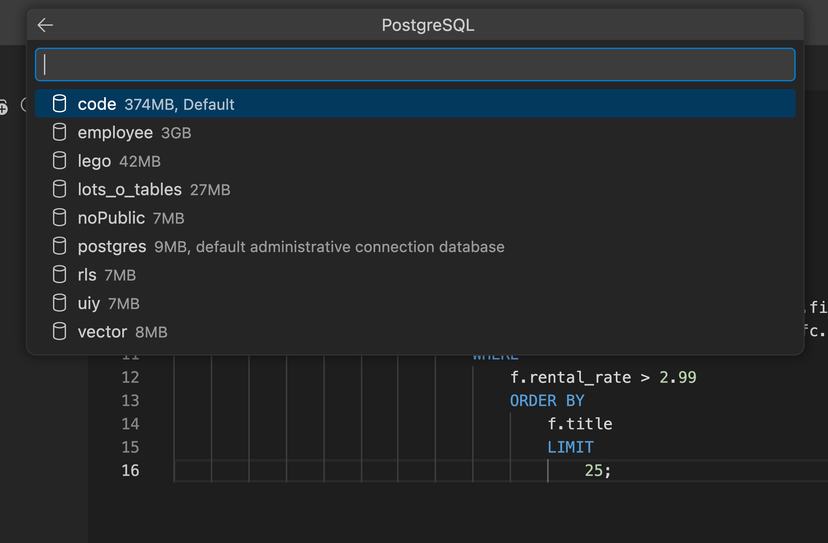Click the database icon beside postgres
Viewport: 828px width, 543px height.
pyautogui.click(x=60, y=246)
